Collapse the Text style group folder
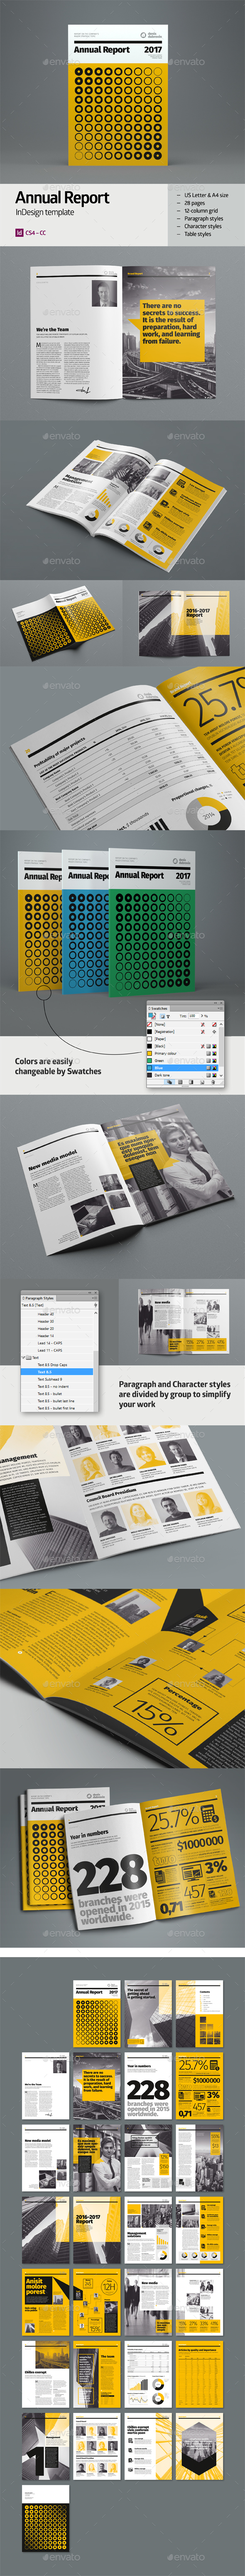This screenshot has width=245, height=2576. pyautogui.click(x=23, y=1358)
